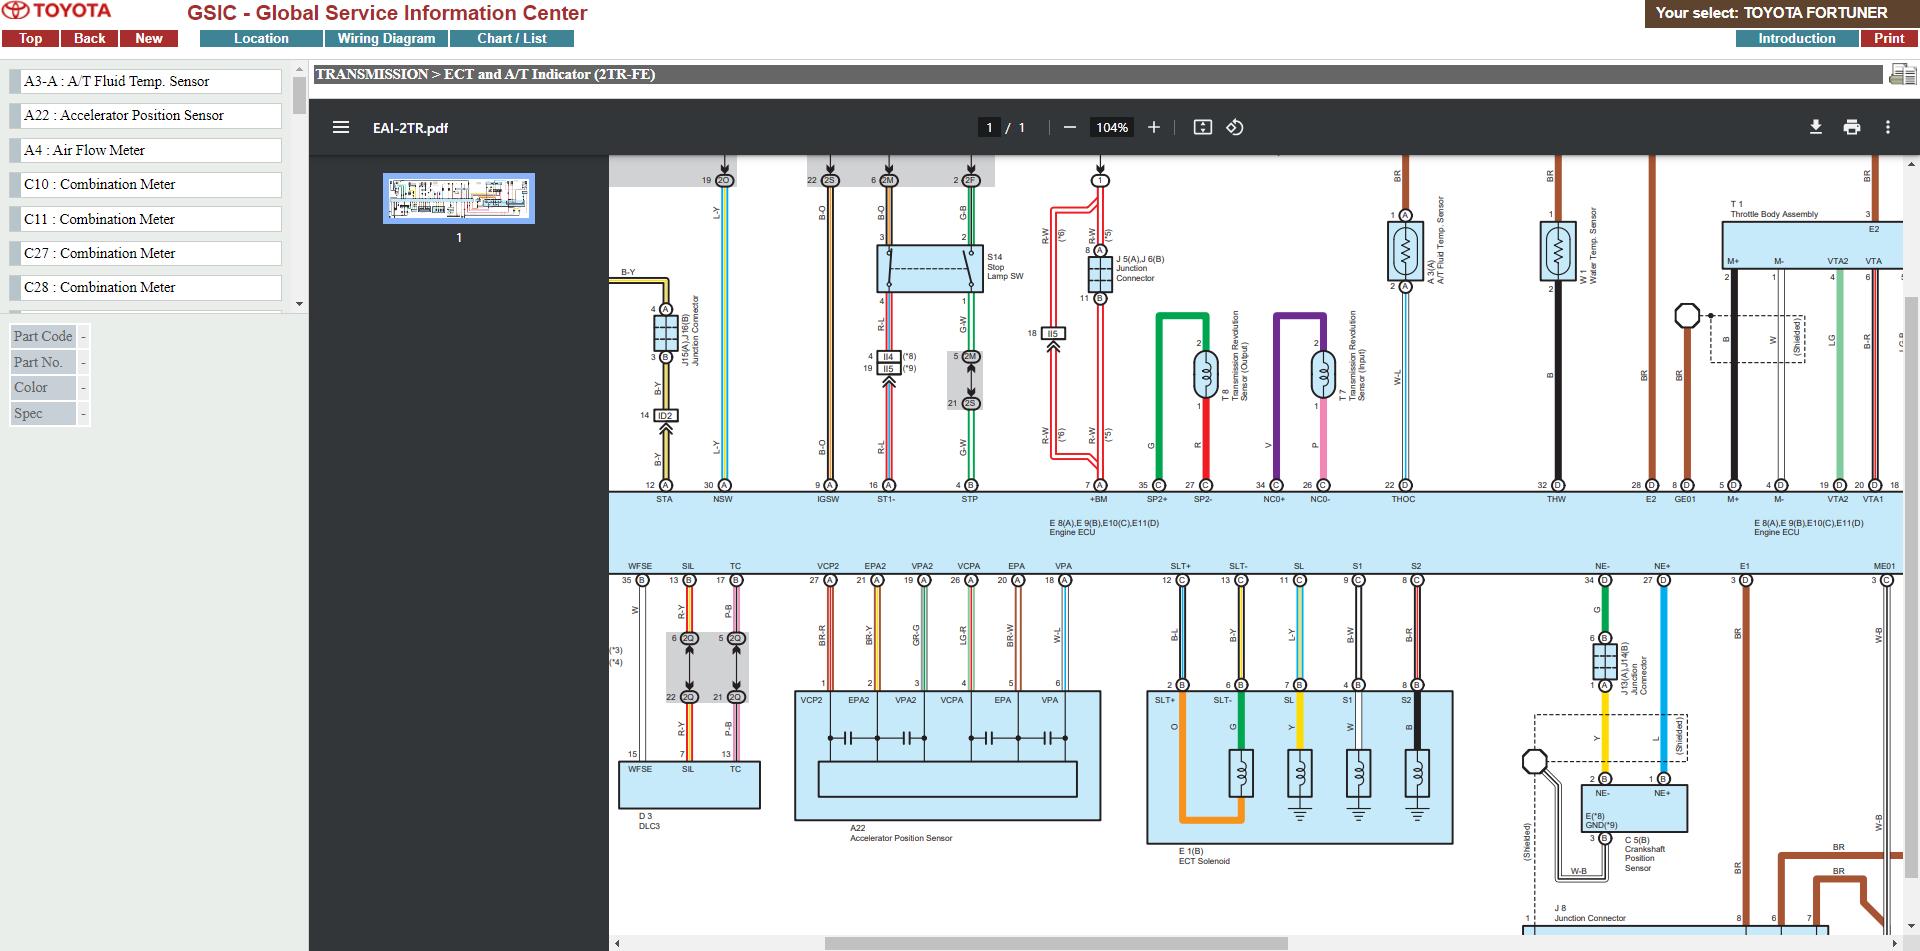Click the A22 Accelerator Position Sensor diagram label
1920x951 pixels.
(901, 833)
